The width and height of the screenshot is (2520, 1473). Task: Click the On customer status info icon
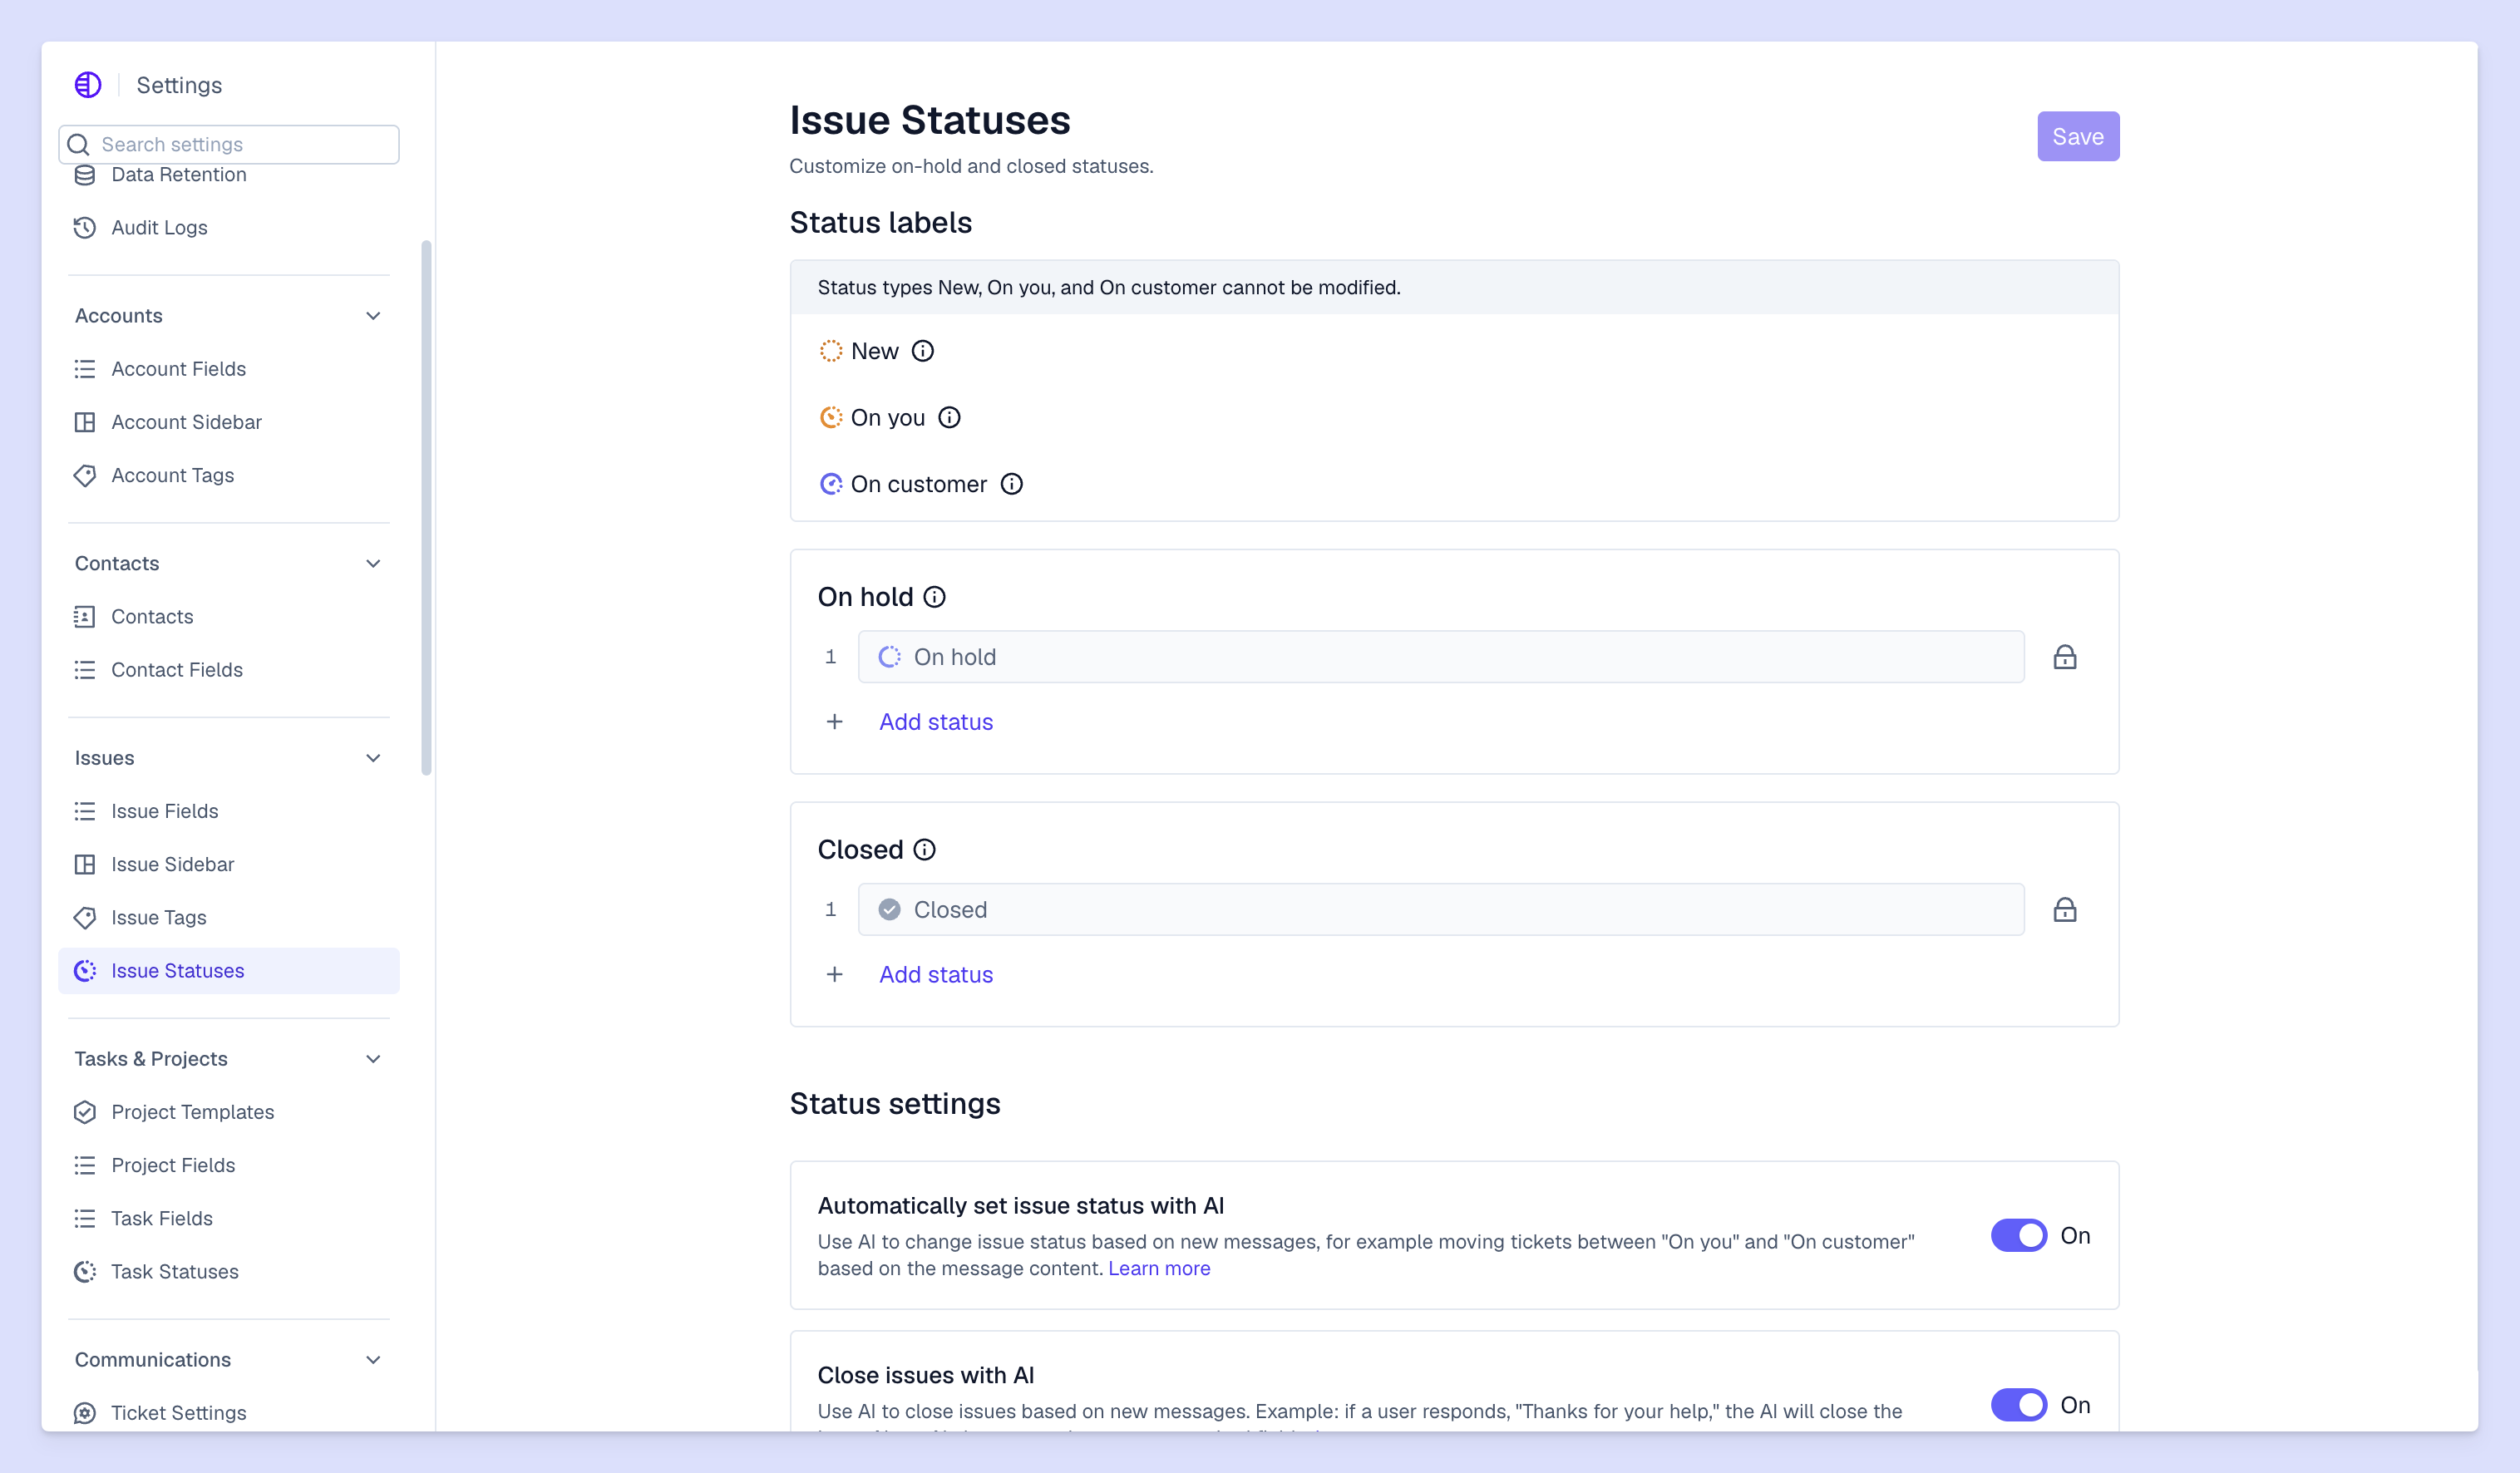coord(1013,484)
